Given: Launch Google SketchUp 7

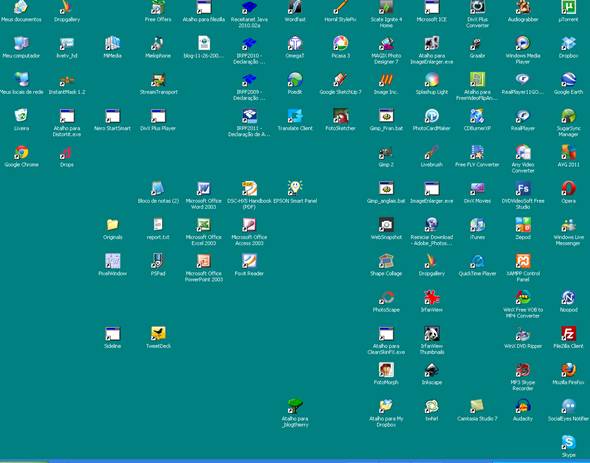Looking at the screenshot, I should click(340, 79).
